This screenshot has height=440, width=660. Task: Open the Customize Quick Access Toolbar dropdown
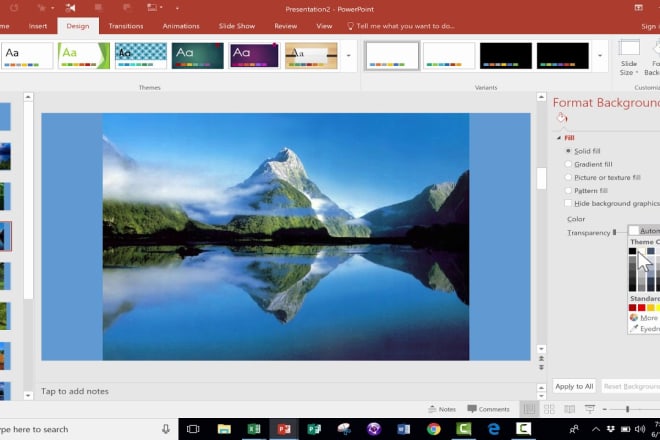click(177, 8)
